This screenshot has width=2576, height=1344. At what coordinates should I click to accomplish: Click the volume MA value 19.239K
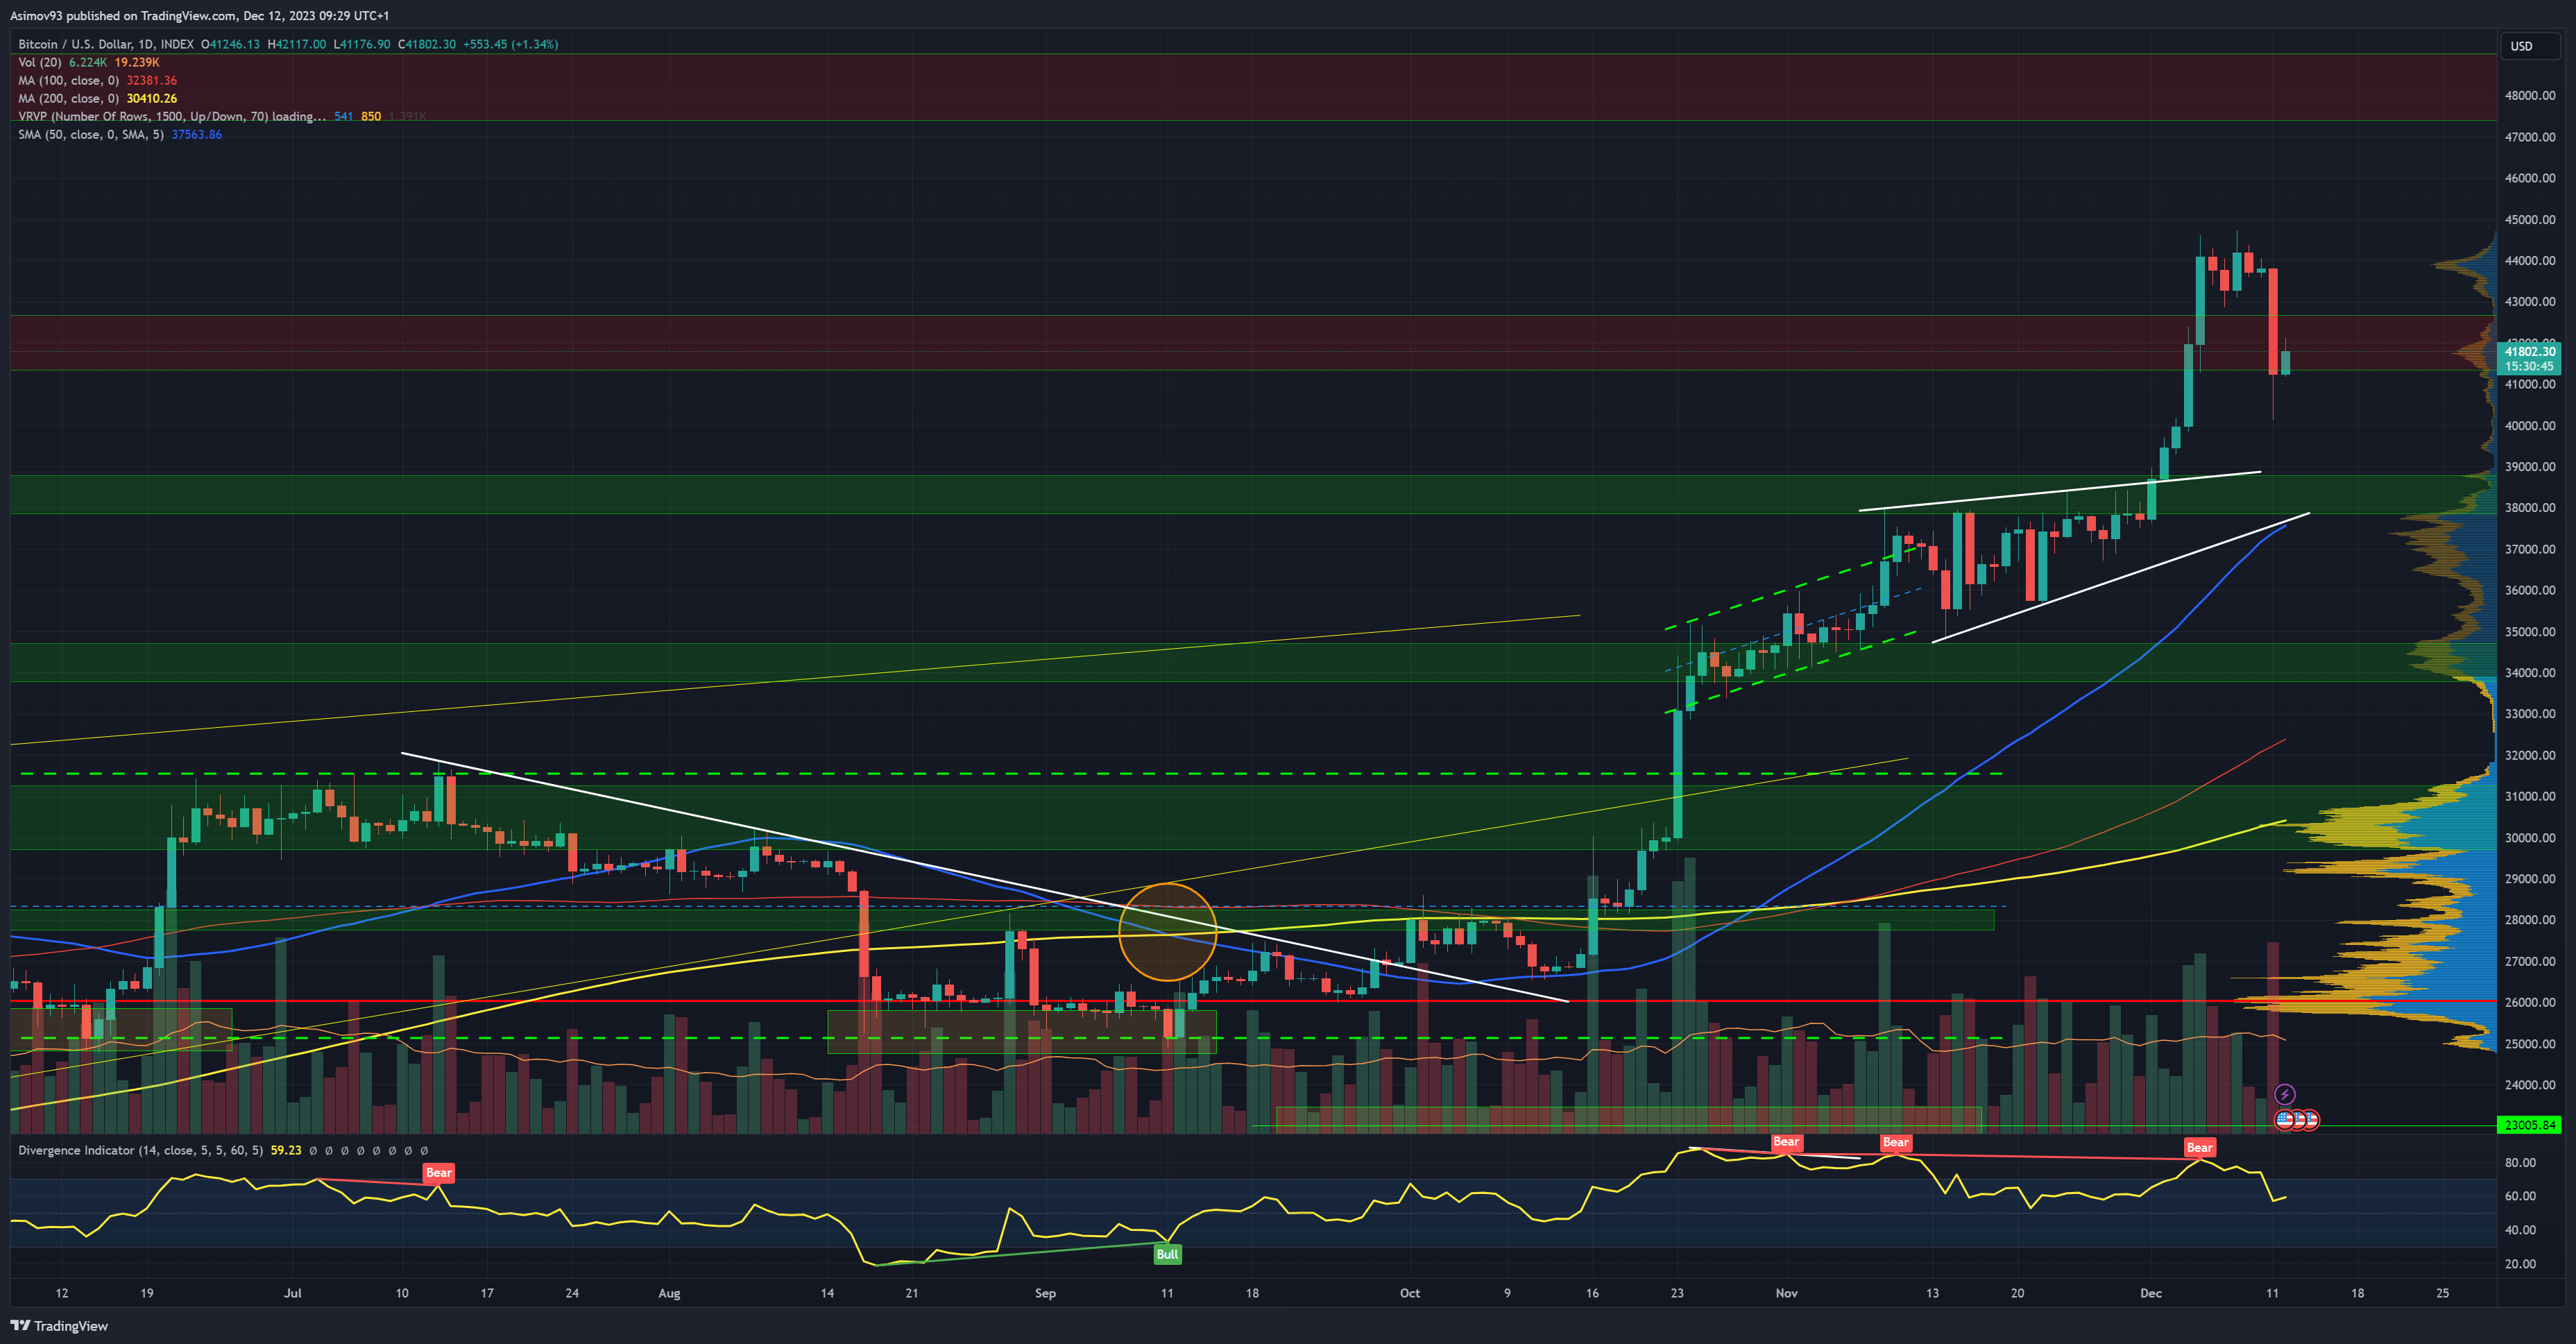pos(137,62)
